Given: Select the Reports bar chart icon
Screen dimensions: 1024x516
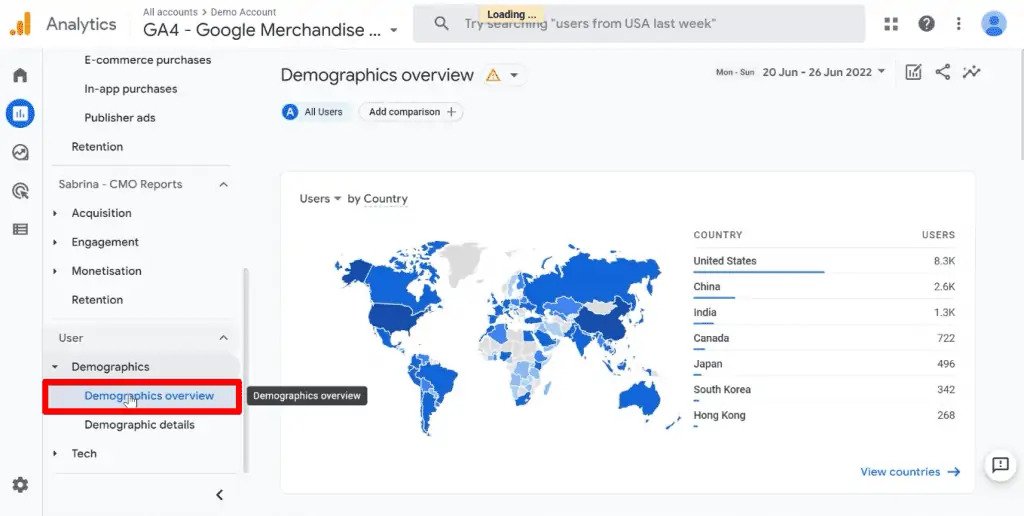Looking at the screenshot, I should click(20, 114).
